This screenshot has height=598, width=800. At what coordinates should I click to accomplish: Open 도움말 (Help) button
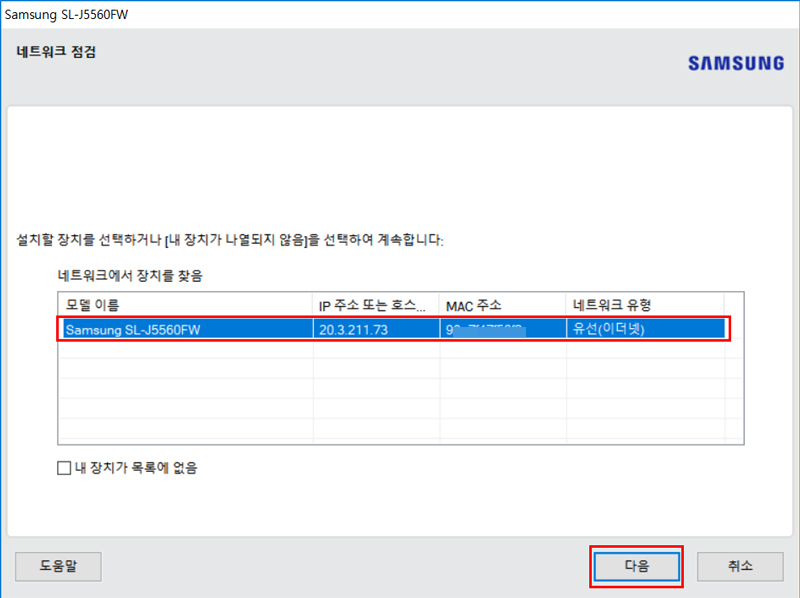[58, 566]
